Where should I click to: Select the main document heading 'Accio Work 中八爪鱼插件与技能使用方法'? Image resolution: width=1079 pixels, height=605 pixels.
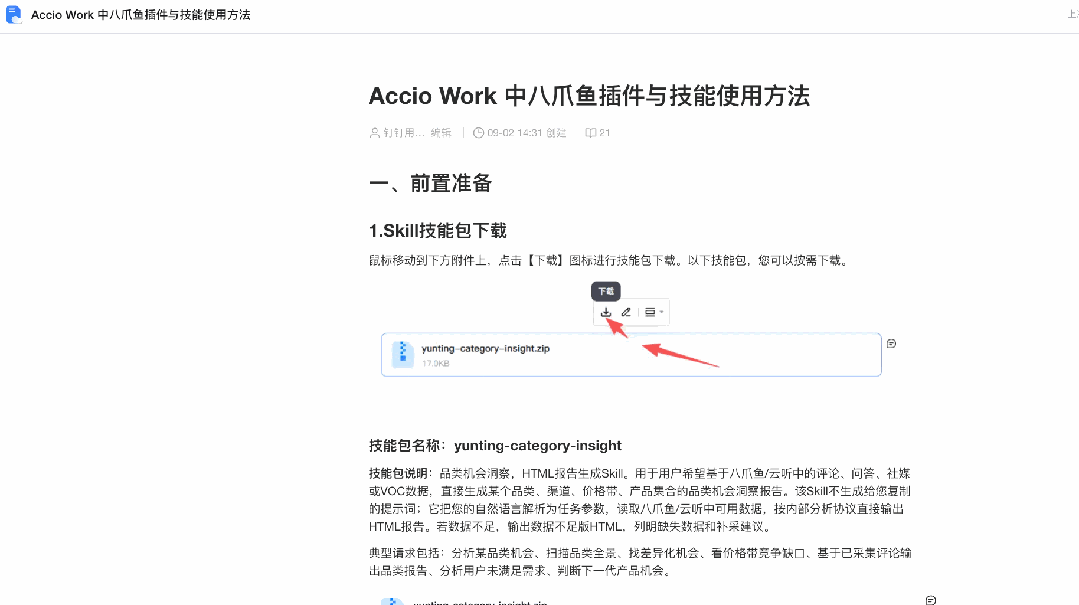[589, 96]
